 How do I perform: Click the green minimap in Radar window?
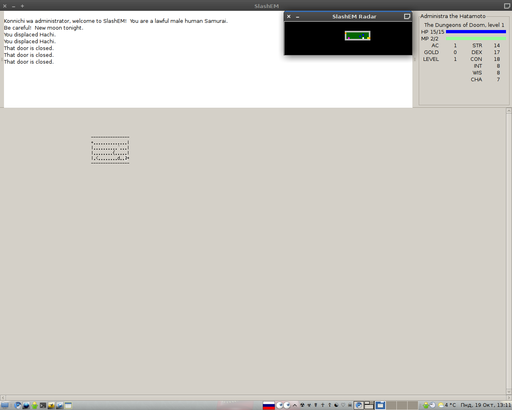pyautogui.click(x=358, y=36)
